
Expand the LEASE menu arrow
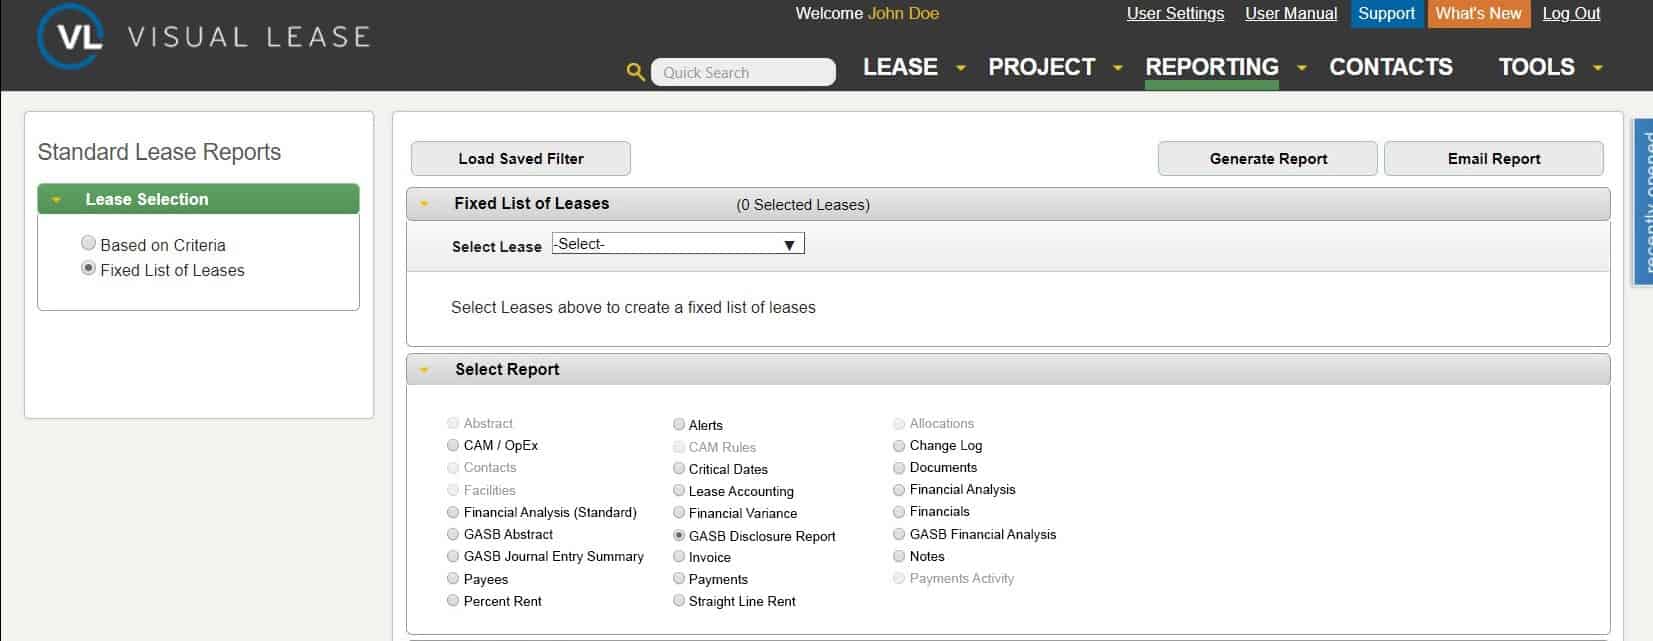point(961,68)
